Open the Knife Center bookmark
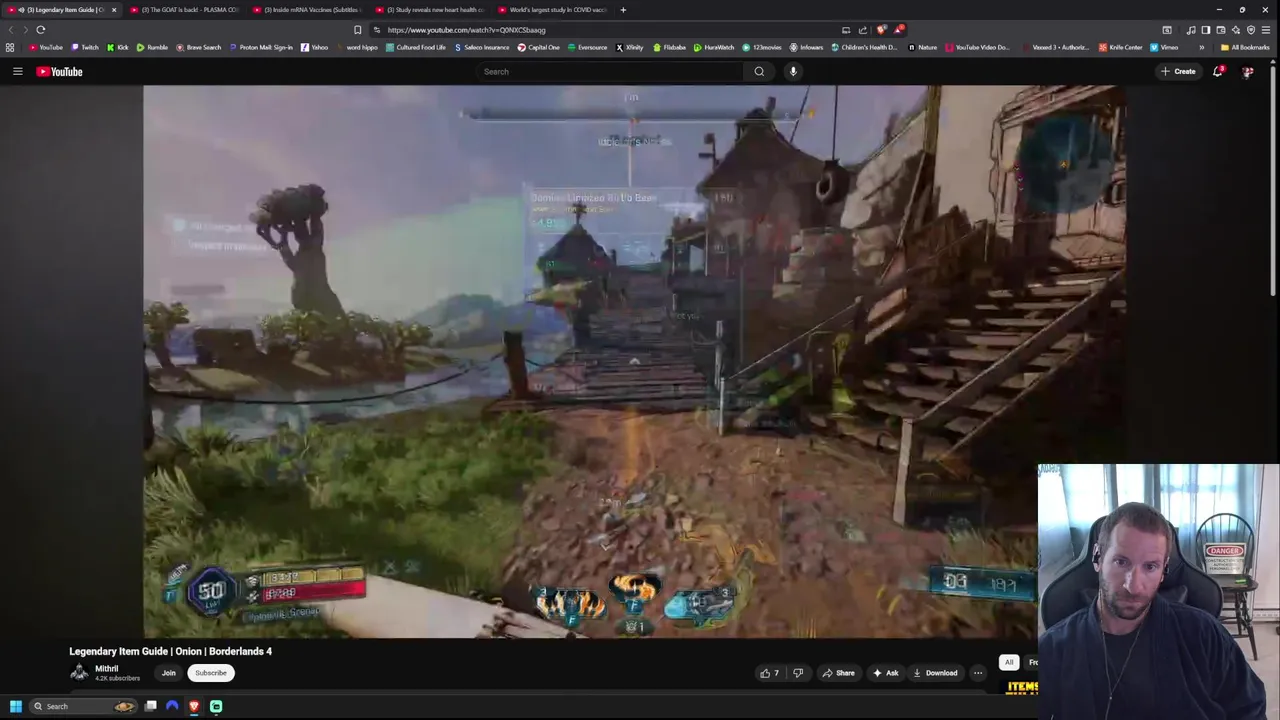Screen dimensions: 1280x720 (x=1120, y=47)
